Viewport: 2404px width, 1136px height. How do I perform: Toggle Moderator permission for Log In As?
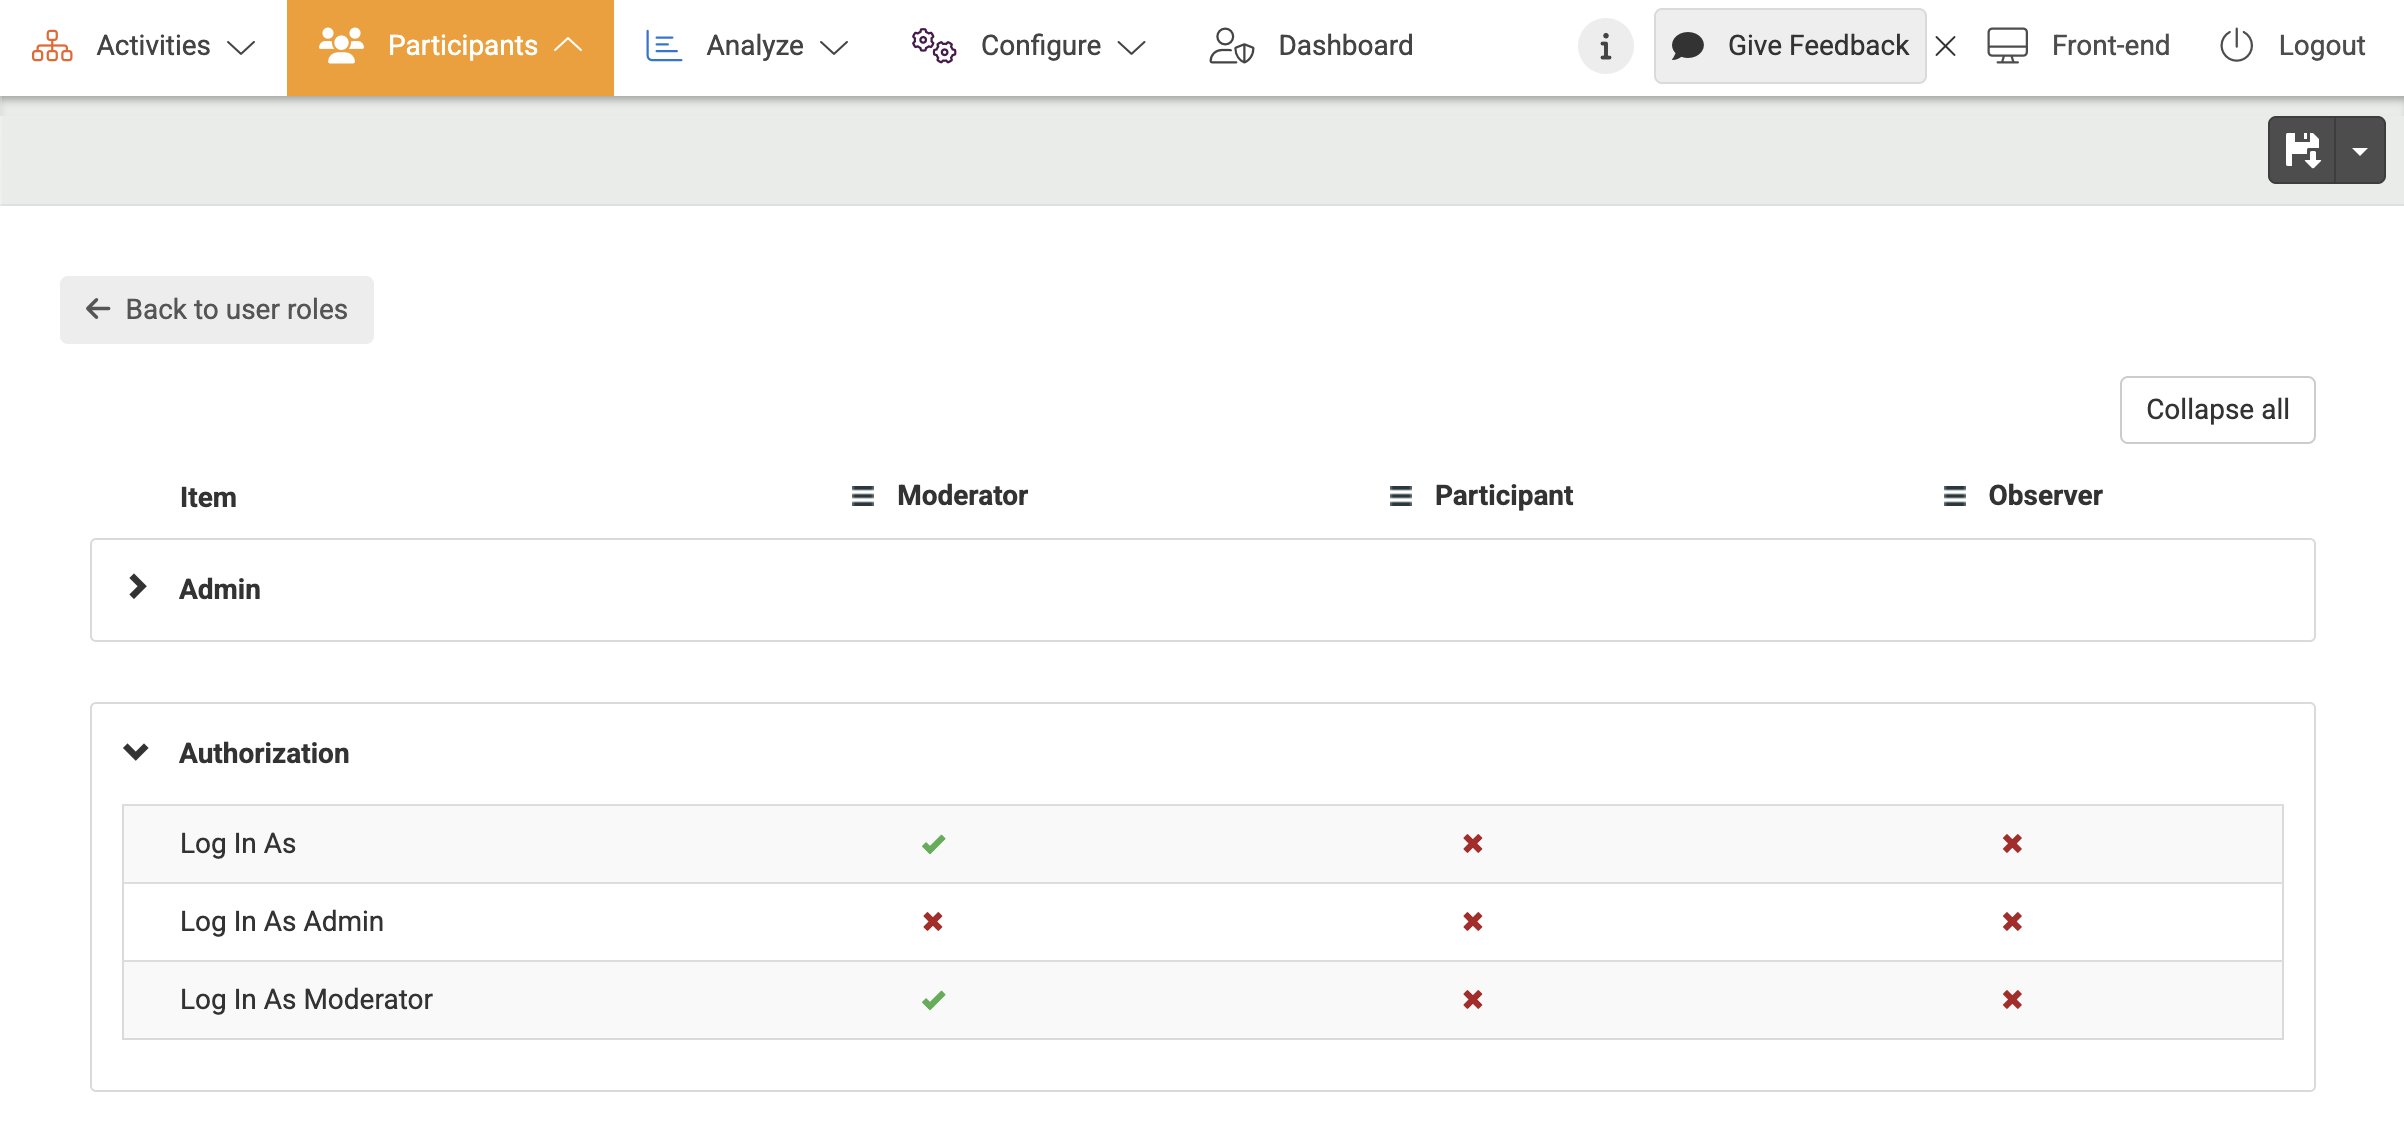[933, 844]
